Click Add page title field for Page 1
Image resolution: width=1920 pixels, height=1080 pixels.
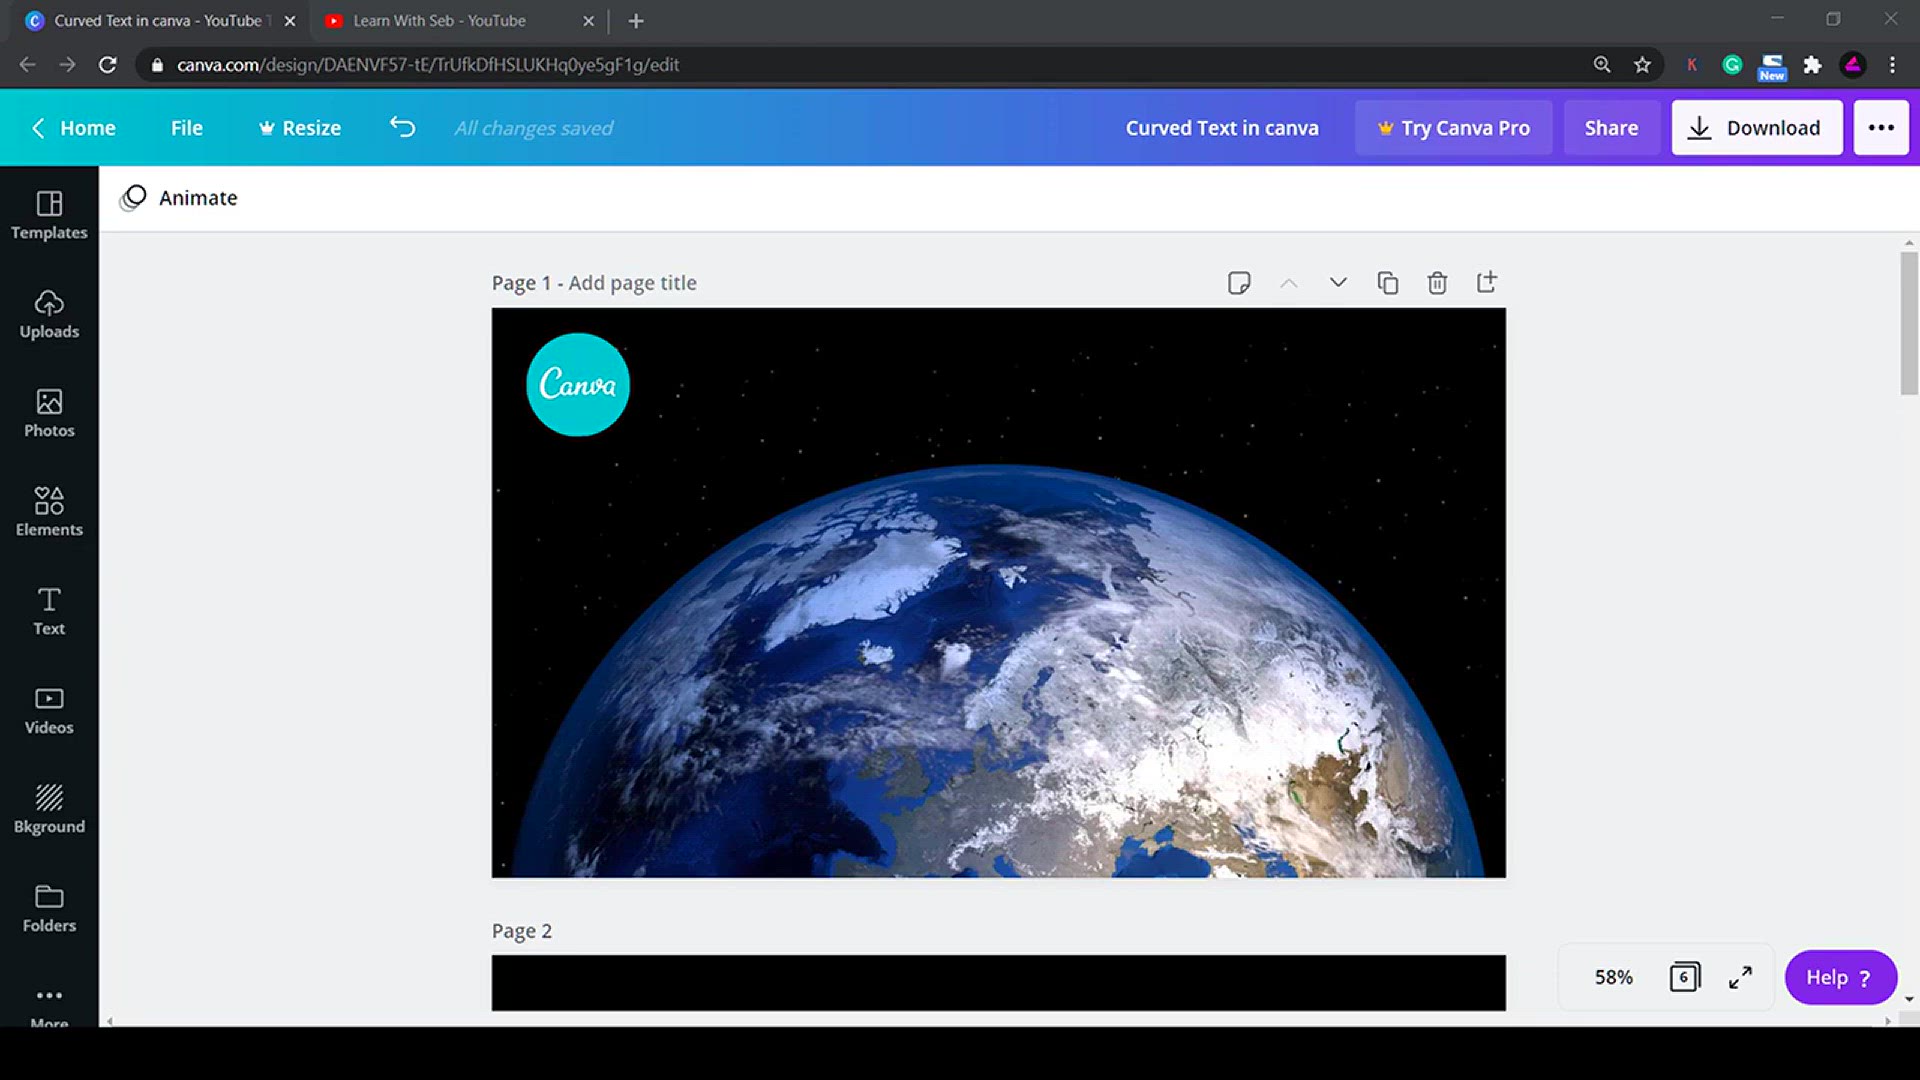click(632, 283)
